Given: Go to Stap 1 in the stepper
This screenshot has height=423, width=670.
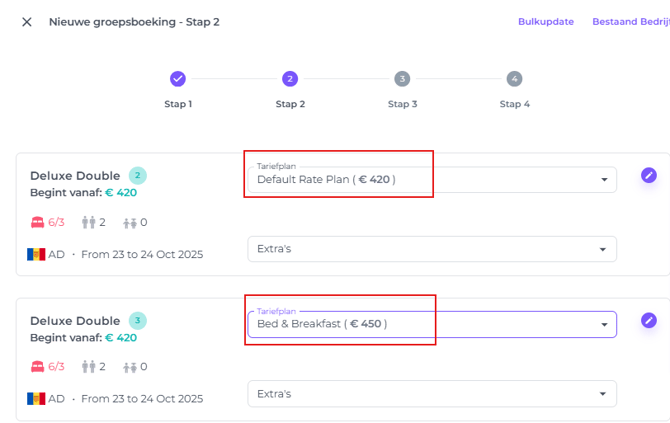Looking at the screenshot, I should click(178, 79).
